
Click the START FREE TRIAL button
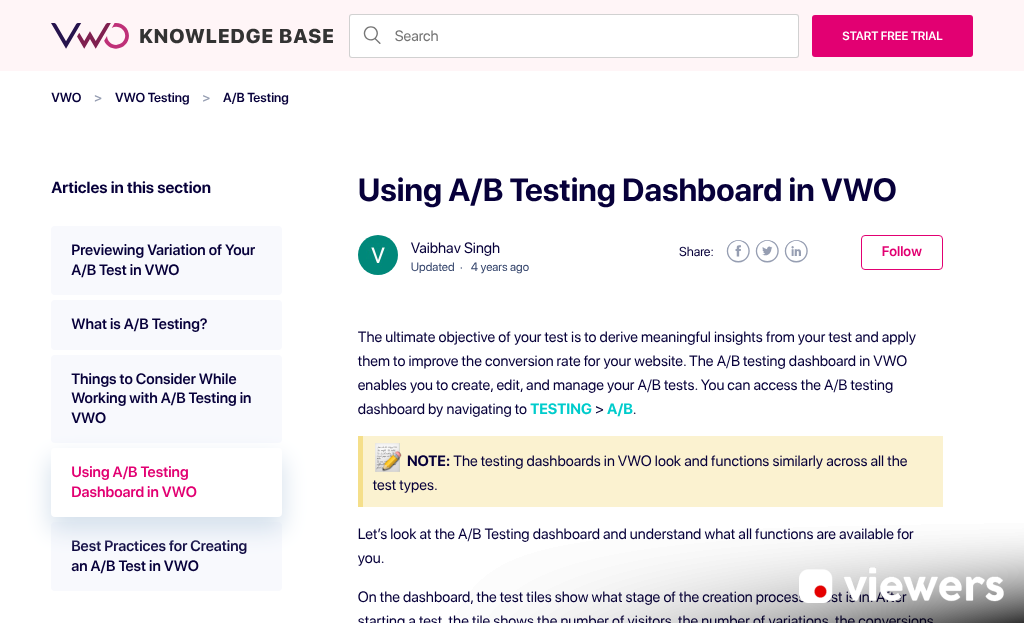[x=891, y=35]
